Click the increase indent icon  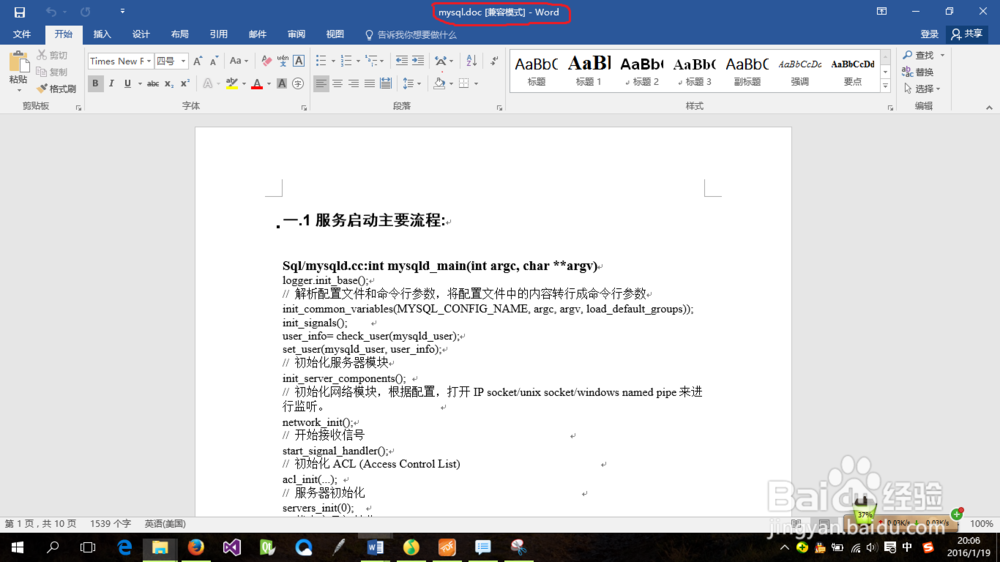pyautogui.click(x=418, y=61)
